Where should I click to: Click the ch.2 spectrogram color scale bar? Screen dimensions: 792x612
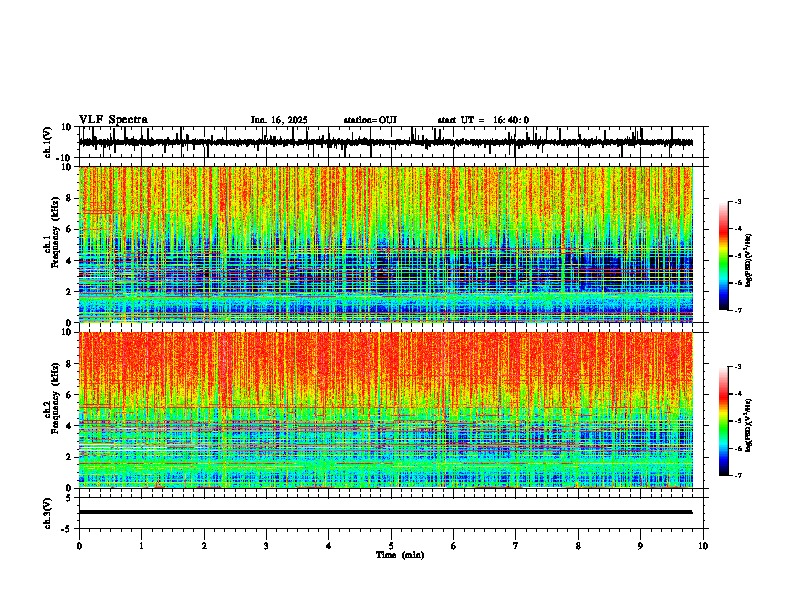click(724, 421)
